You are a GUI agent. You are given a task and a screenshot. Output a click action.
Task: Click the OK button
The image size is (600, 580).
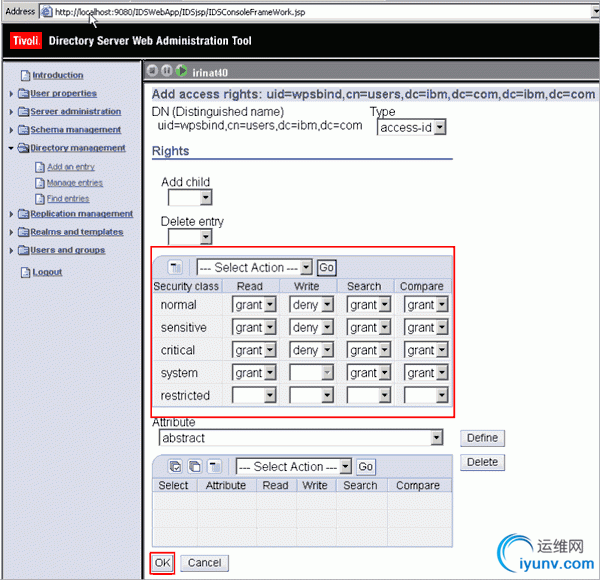(162, 563)
